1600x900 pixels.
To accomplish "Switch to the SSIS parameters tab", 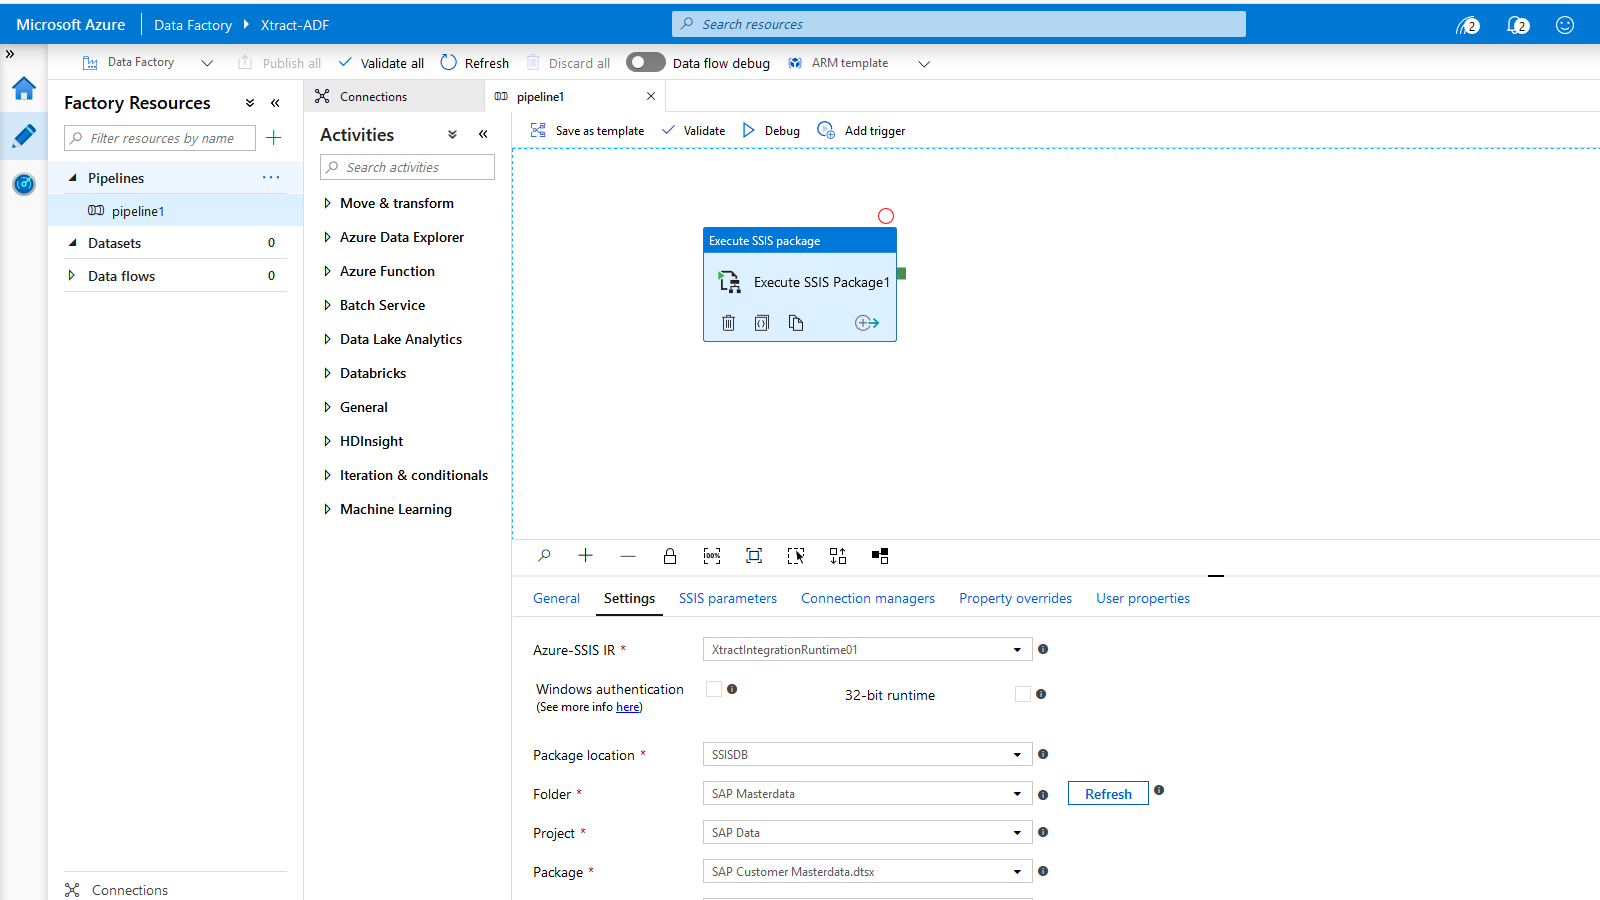I will point(728,598).
